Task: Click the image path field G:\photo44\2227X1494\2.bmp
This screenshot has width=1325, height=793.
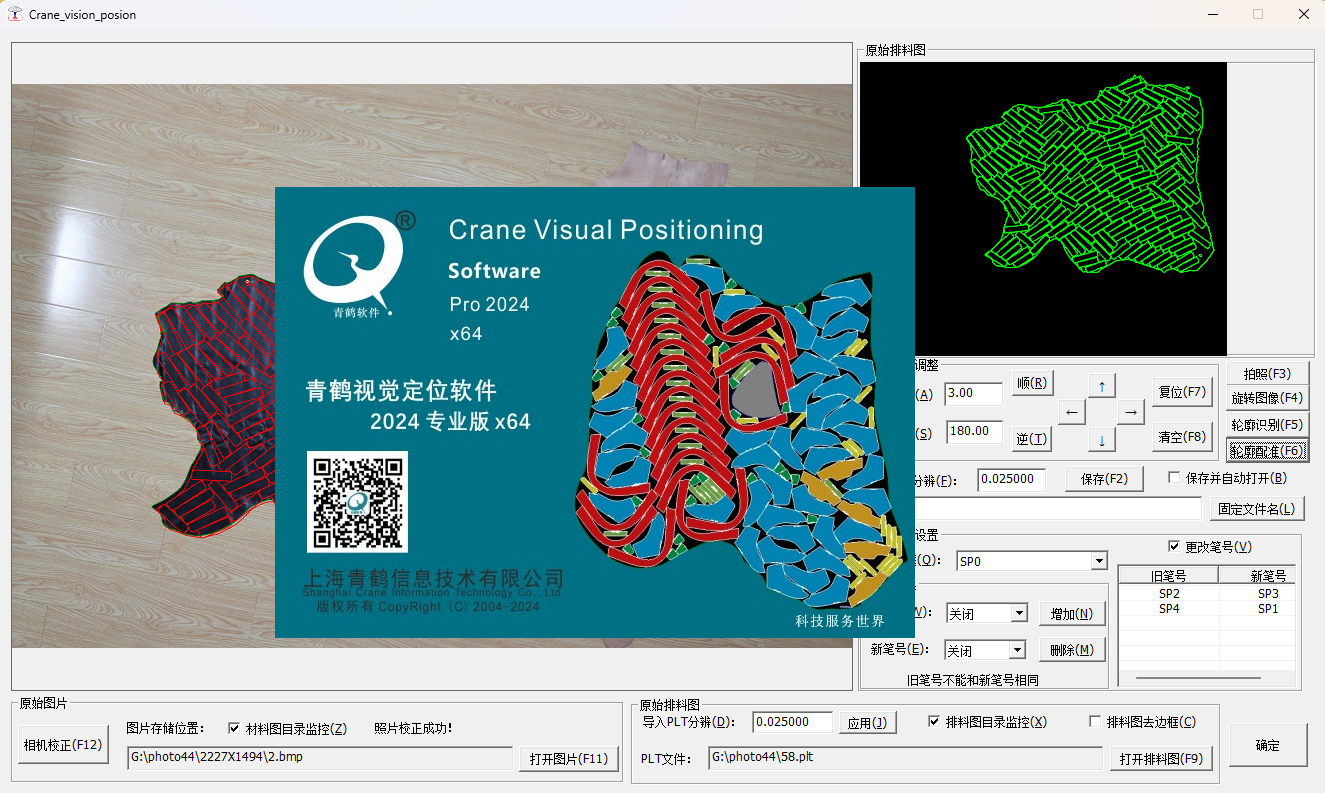Action: tap(320, 758)
